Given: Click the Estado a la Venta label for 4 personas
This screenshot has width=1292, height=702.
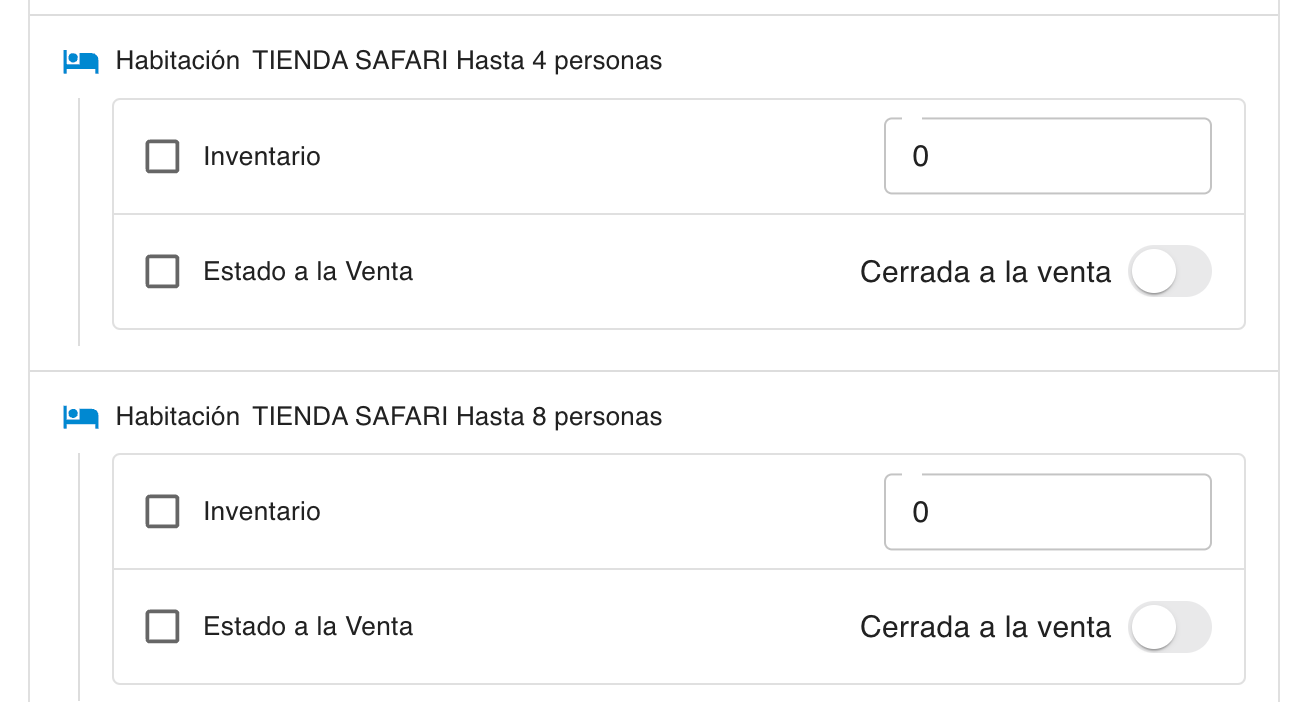Looking at the screenshot, I should point(308,271).
